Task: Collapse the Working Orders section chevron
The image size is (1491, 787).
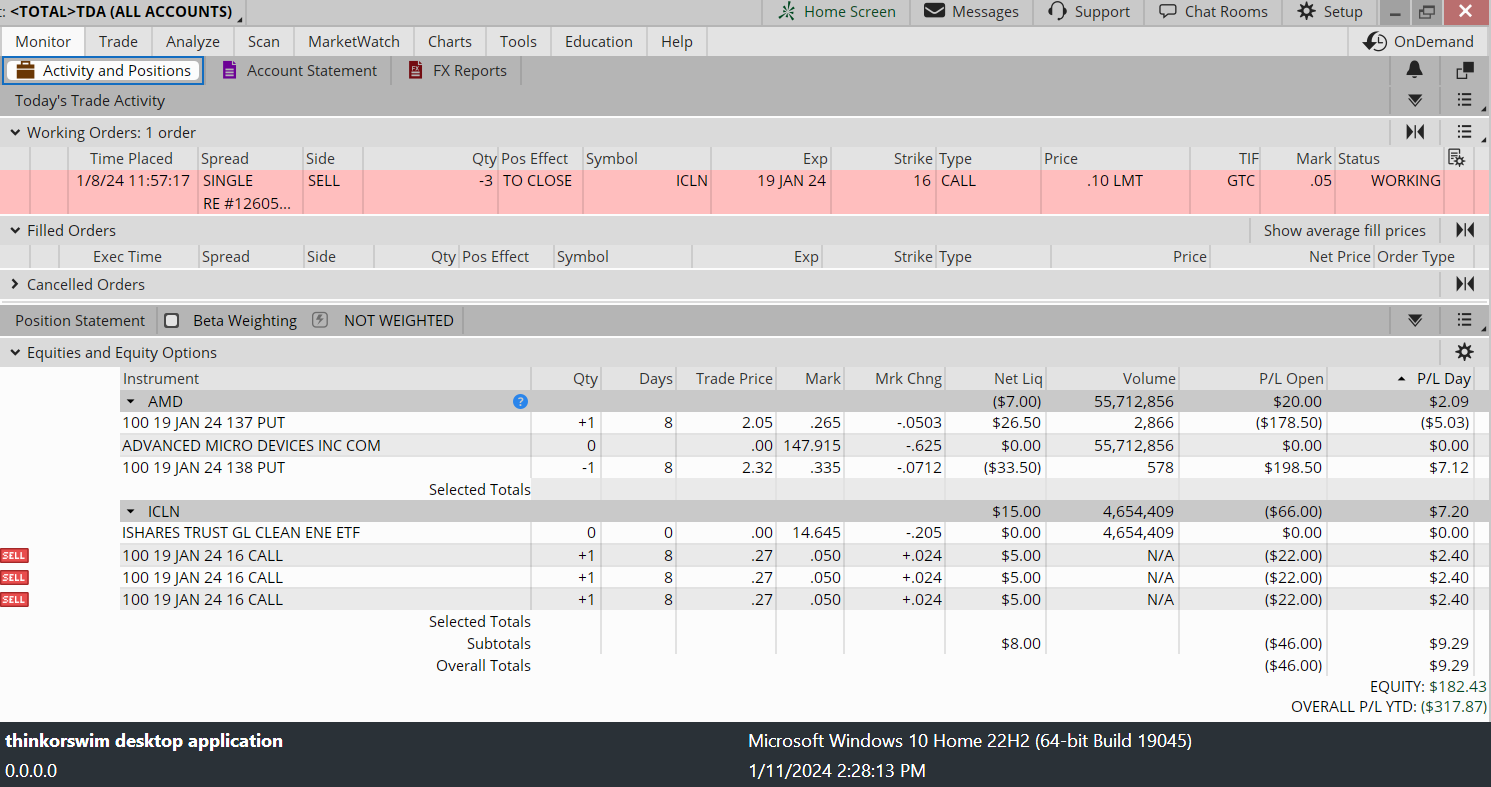Action: pos(15,132)
